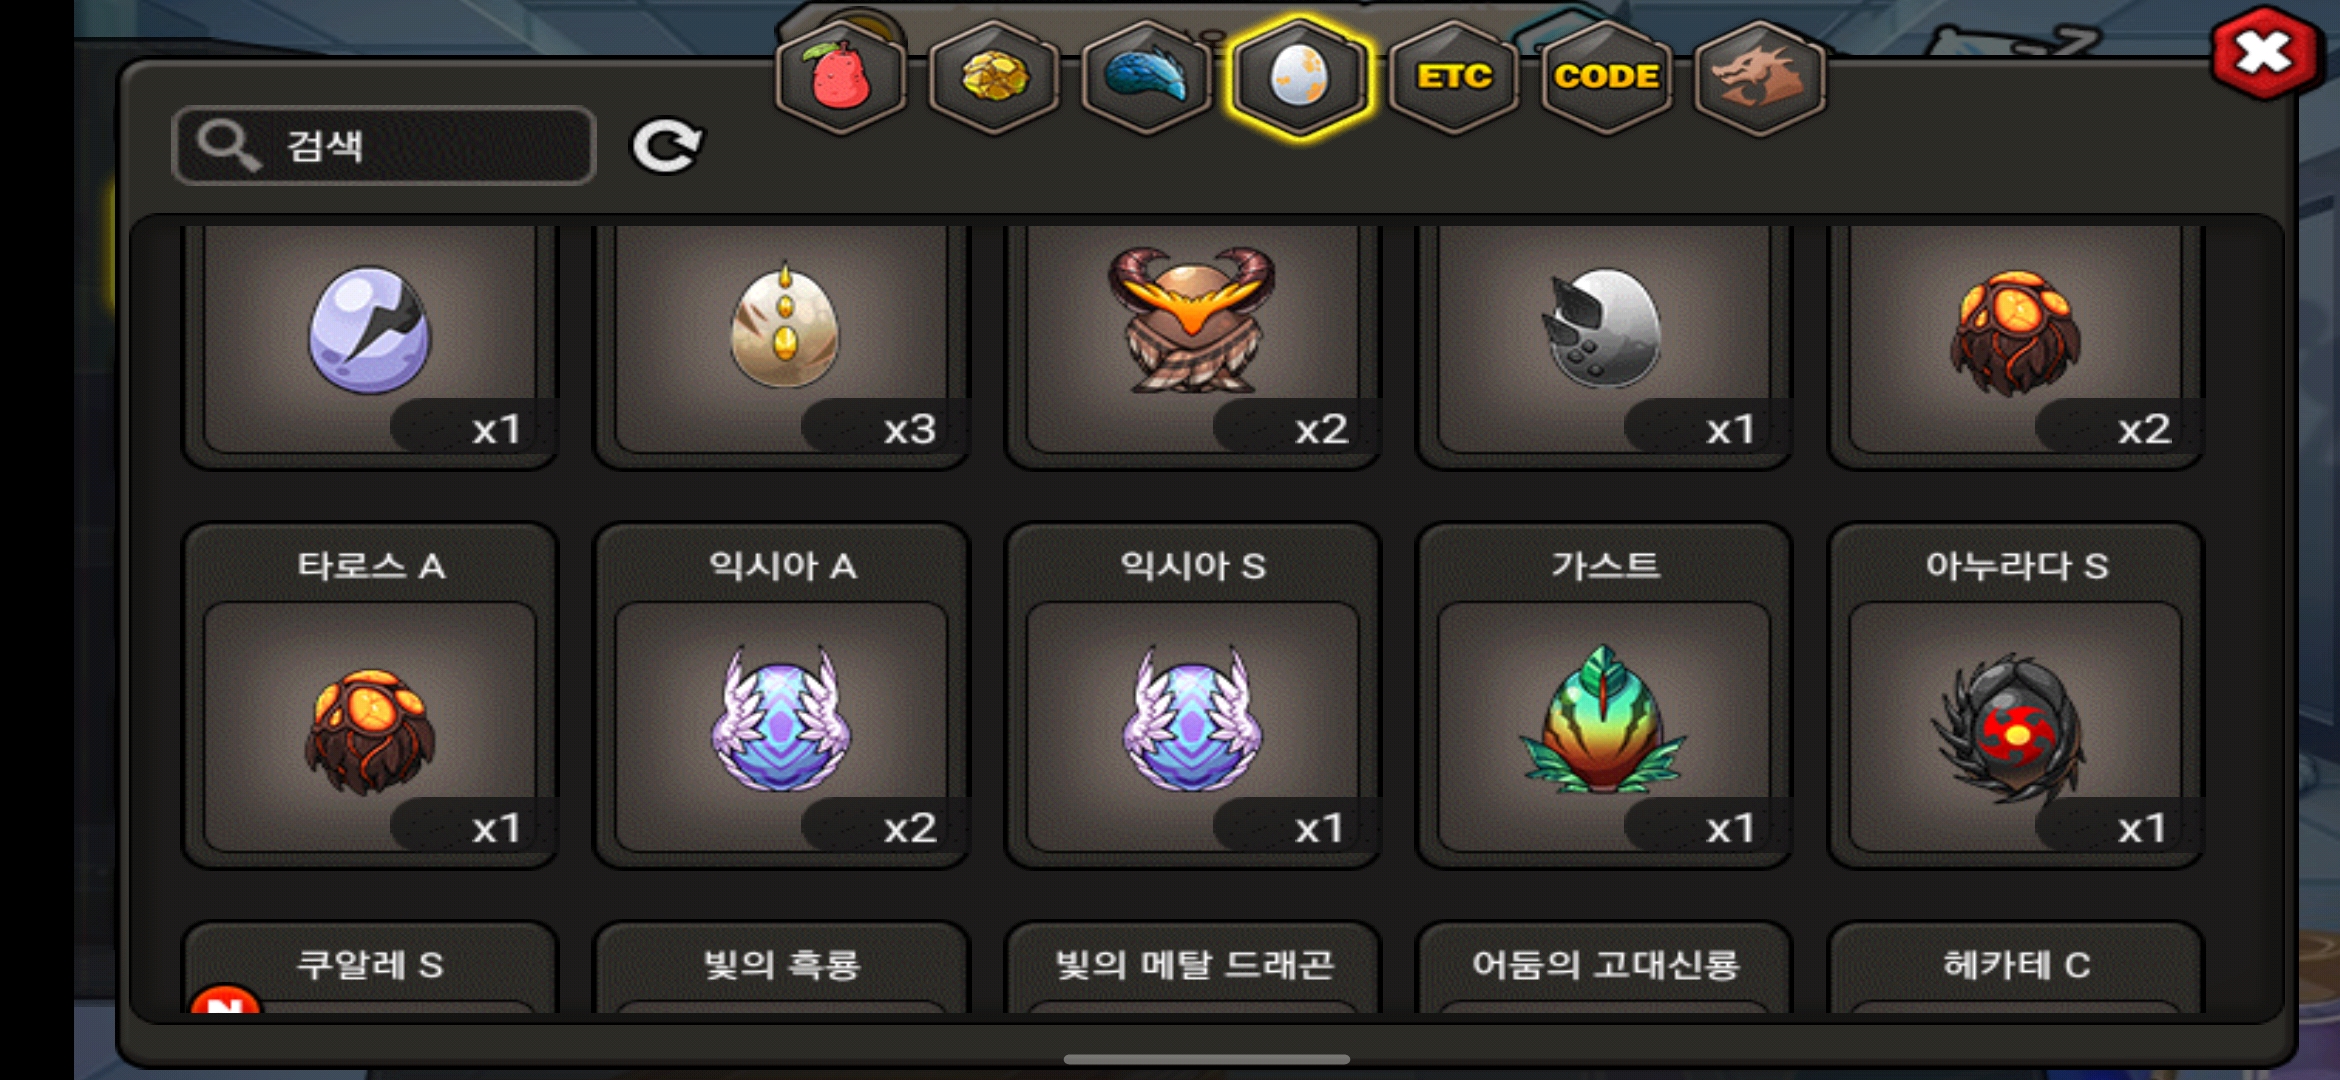Select the 타로스 A egg
The width and height of the screenshot is (2340, 1080).
coord(370,695)
